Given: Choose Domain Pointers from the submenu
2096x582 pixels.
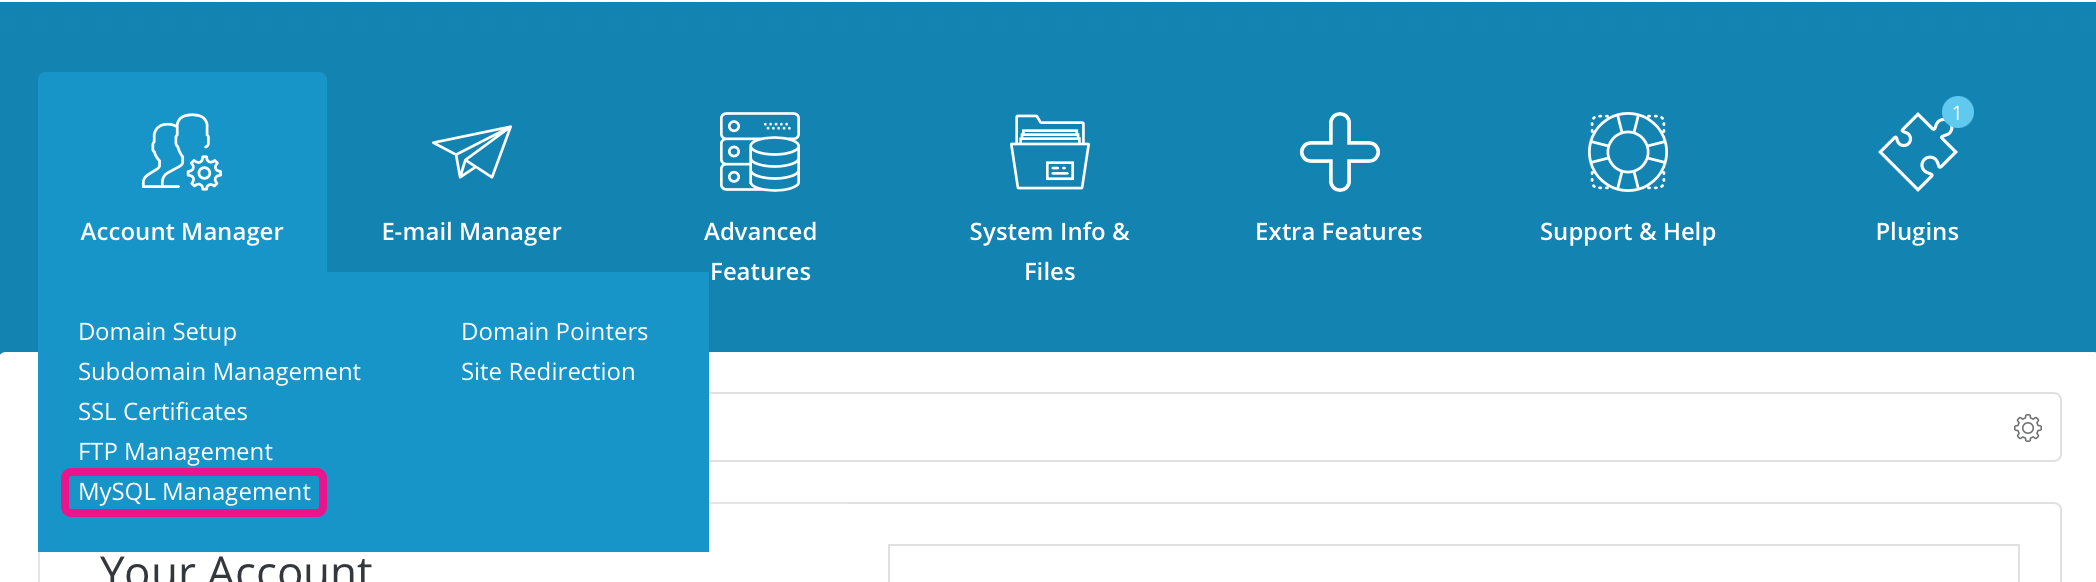Looking at the screenshot, I should [x=554, y=331].
